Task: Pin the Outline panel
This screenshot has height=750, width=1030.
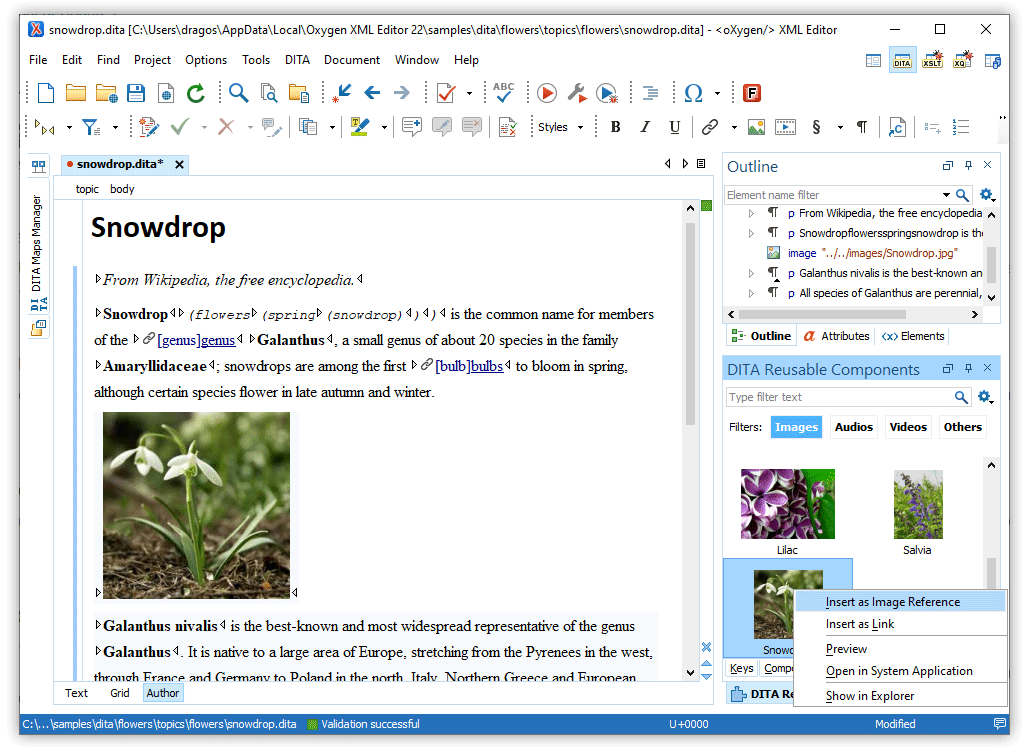Action: [x=968, y=165]
